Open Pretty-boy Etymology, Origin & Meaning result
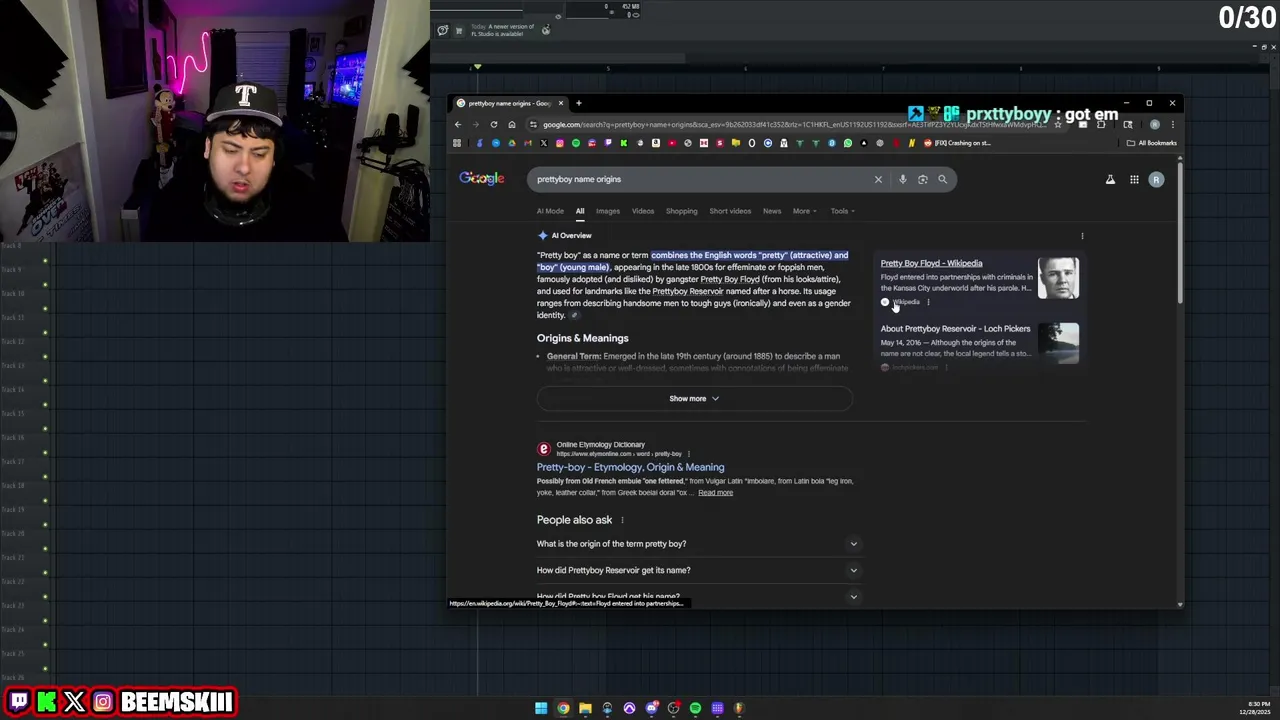The image size is (1280, 720). click(x=630, y=467)
